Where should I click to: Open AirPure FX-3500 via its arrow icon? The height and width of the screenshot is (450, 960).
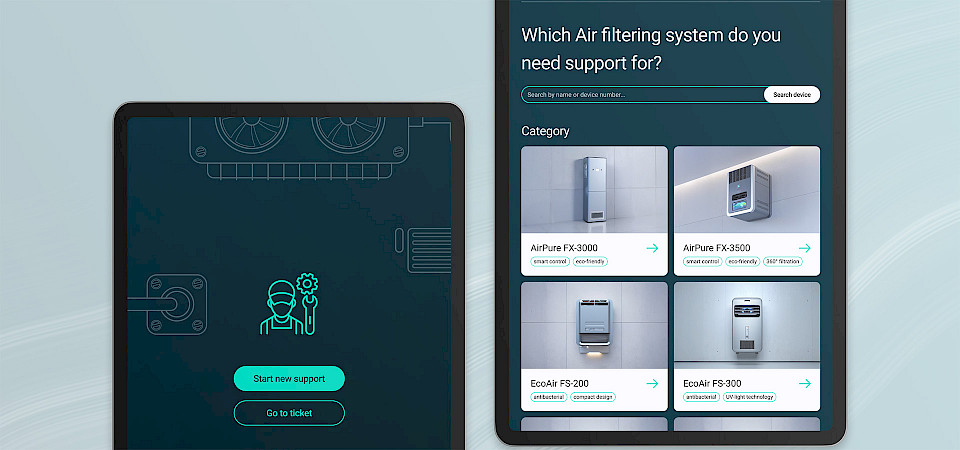point(804,248)
